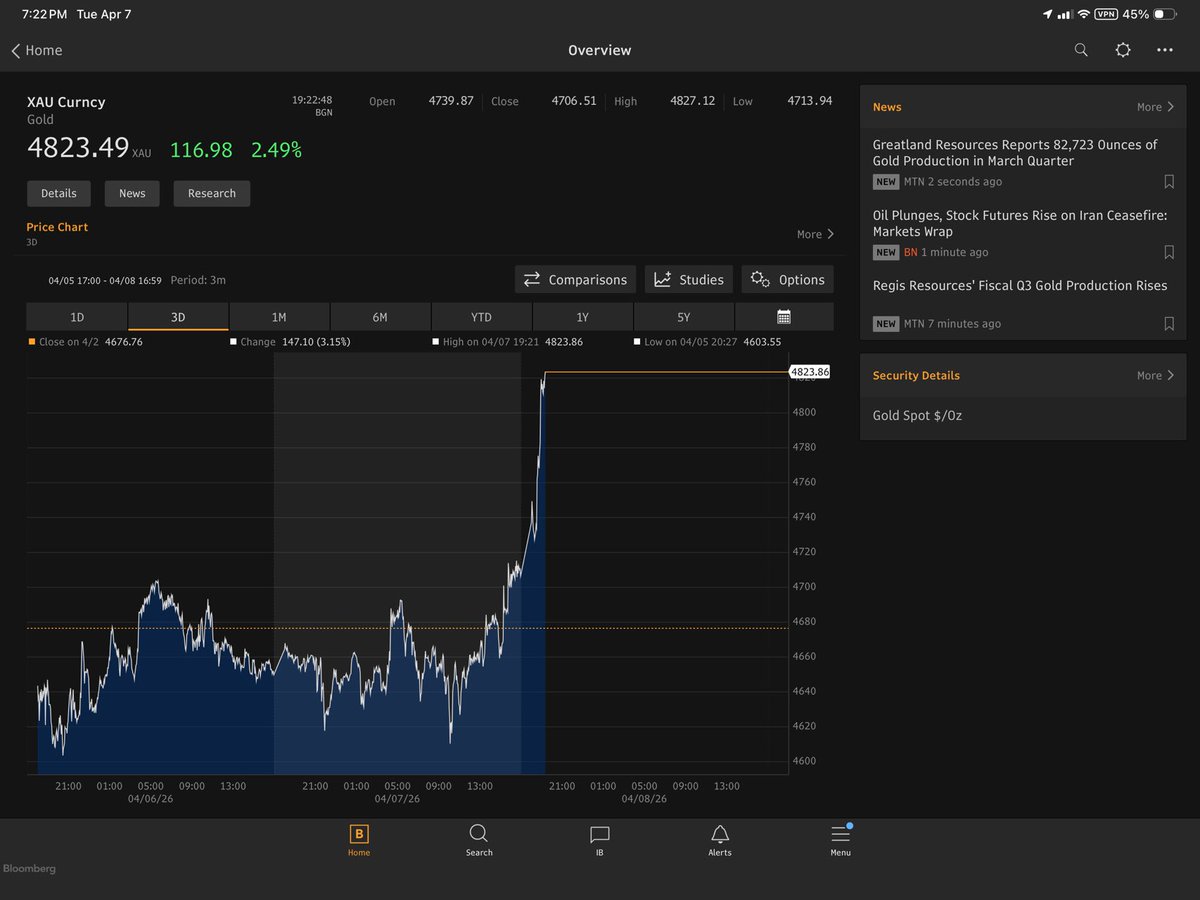This screenshot has height=900, width=1200.
Task: Click the 2.49% percent change value
Action: 276,150
